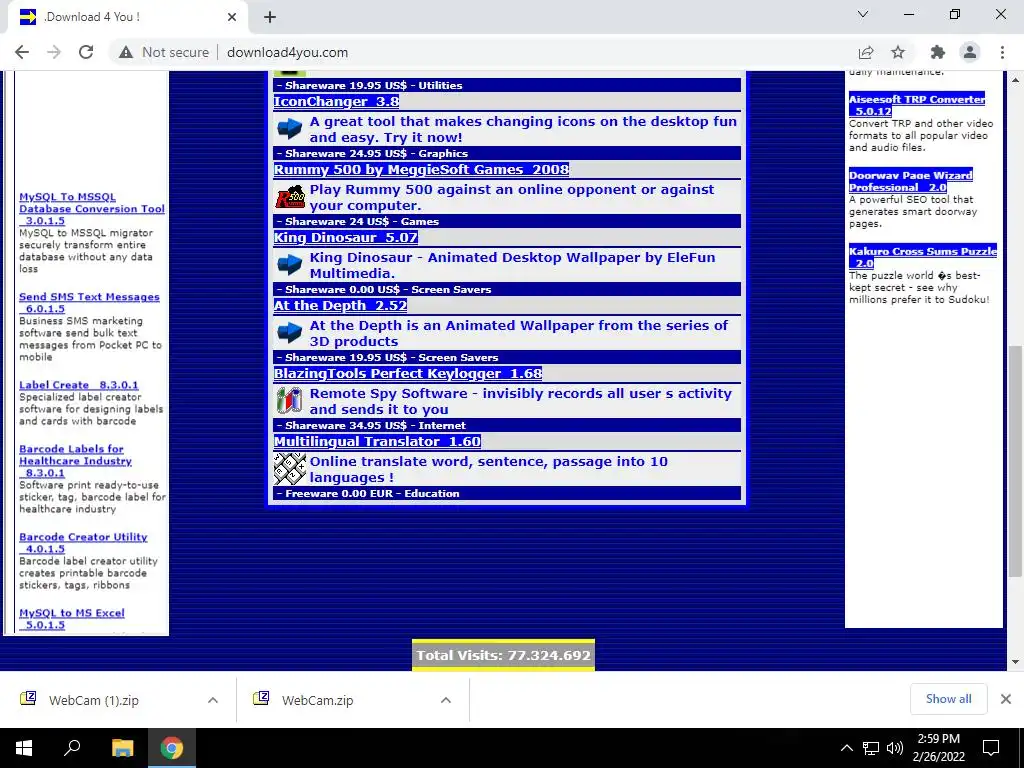Open the notification center icon

point(991,748)
